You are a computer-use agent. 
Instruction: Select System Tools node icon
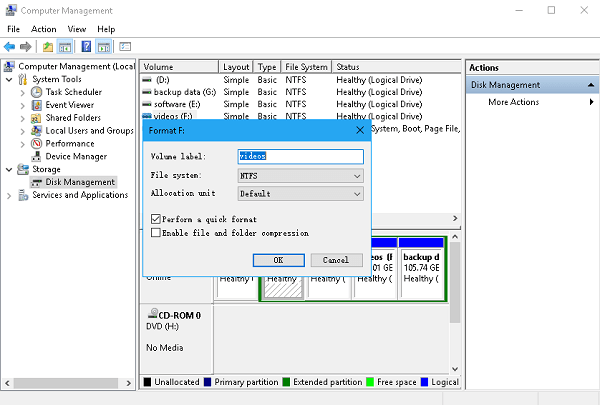click(23, 79)
